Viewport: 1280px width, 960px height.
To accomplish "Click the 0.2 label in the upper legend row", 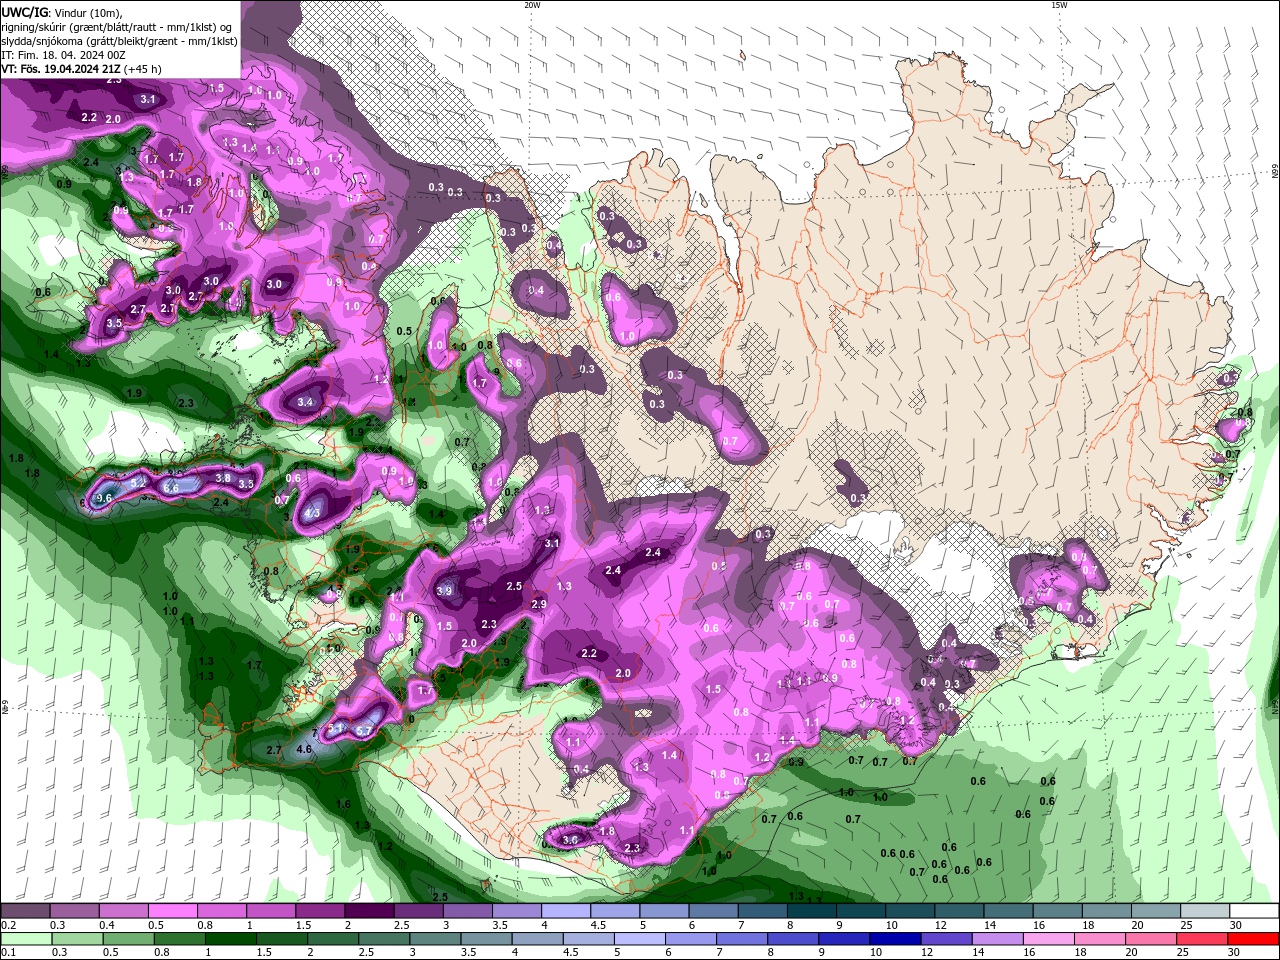I will 8,925.
